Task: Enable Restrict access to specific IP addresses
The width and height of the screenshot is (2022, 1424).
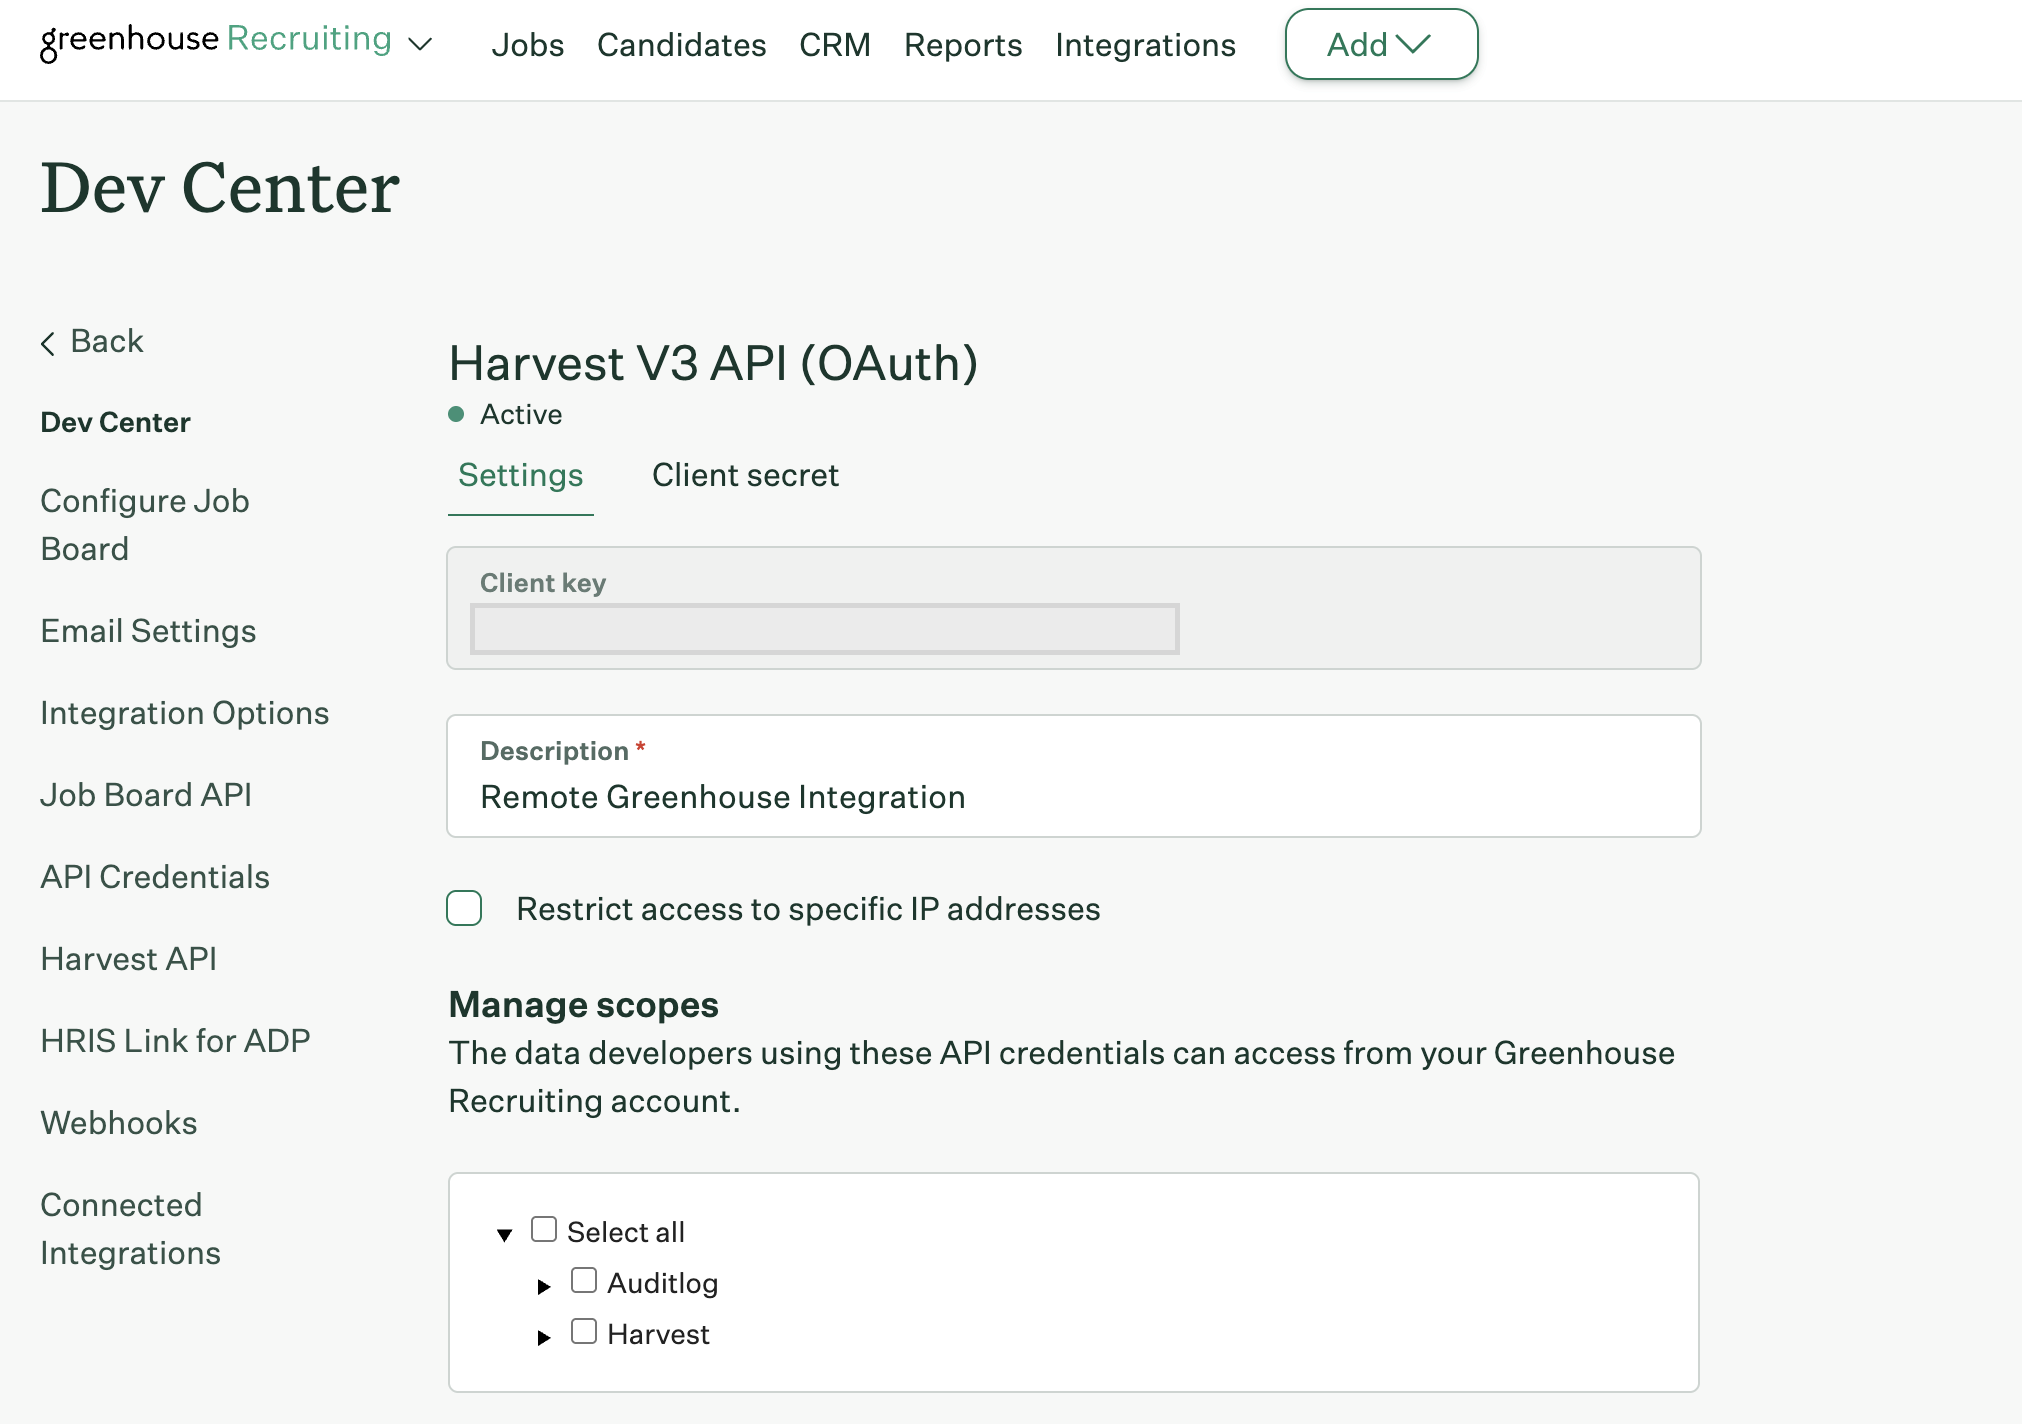Action: (464, 909)
